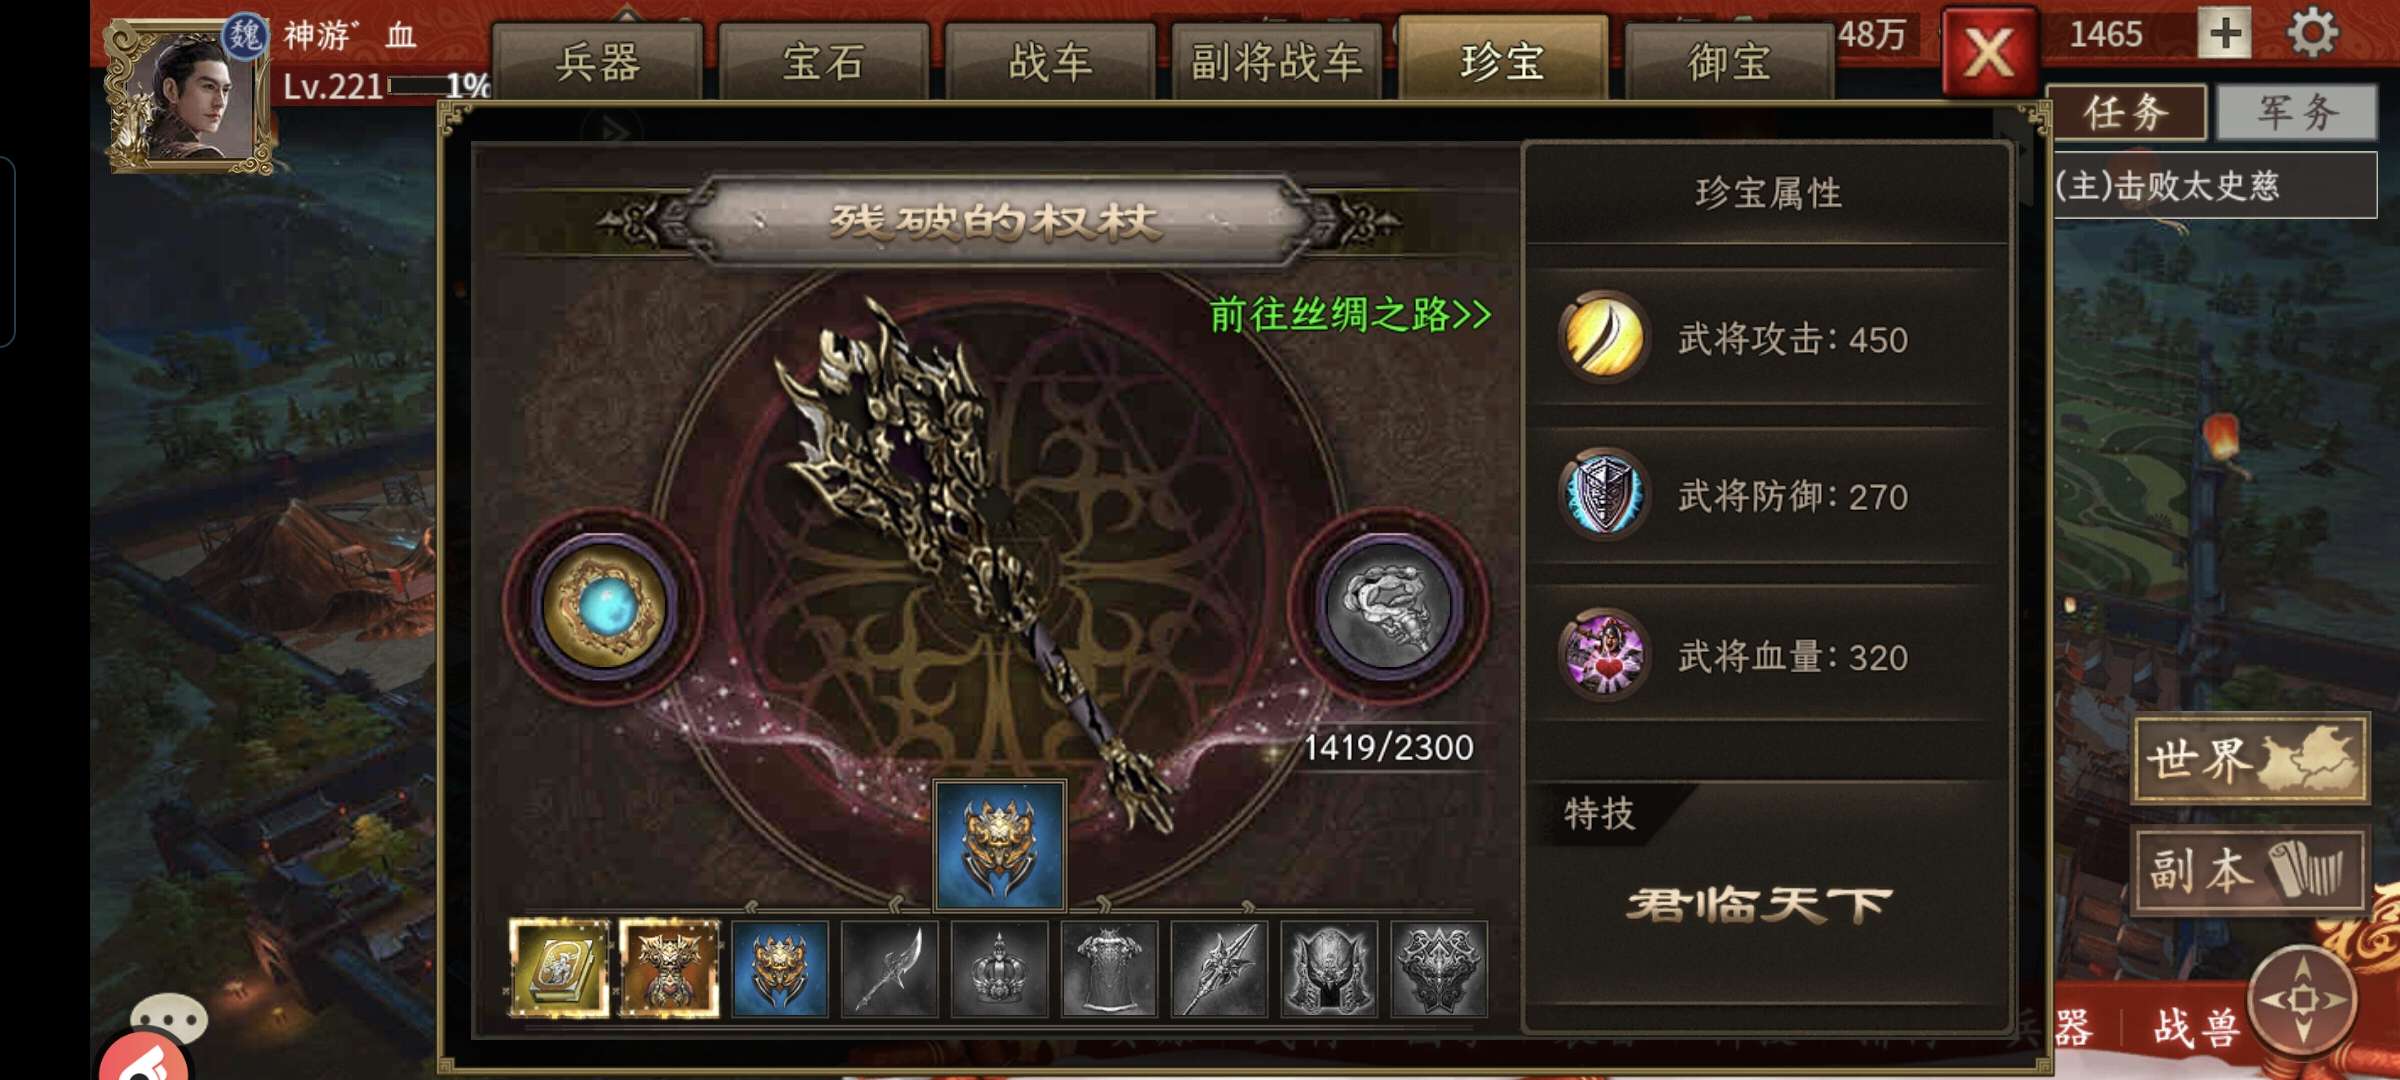Click the plus icon to add currency
Image resolution: width=2400 pixels, height=1080 pixels.
click(x=2225, y=33)
